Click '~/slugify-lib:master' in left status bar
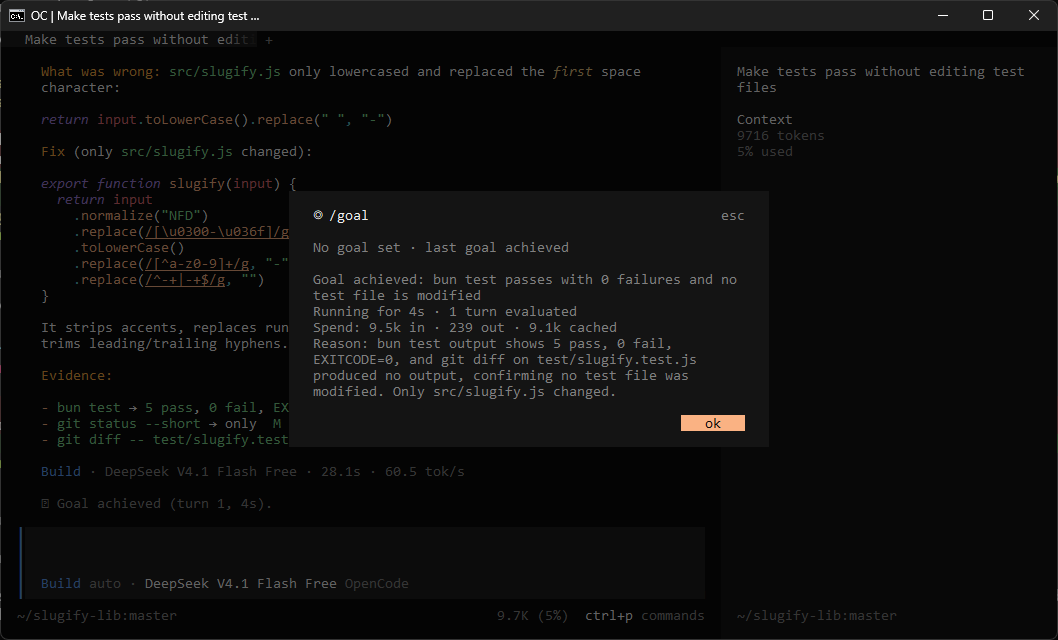The width and height of the screenshot is (1058, 640). click(x=96, y=616)
